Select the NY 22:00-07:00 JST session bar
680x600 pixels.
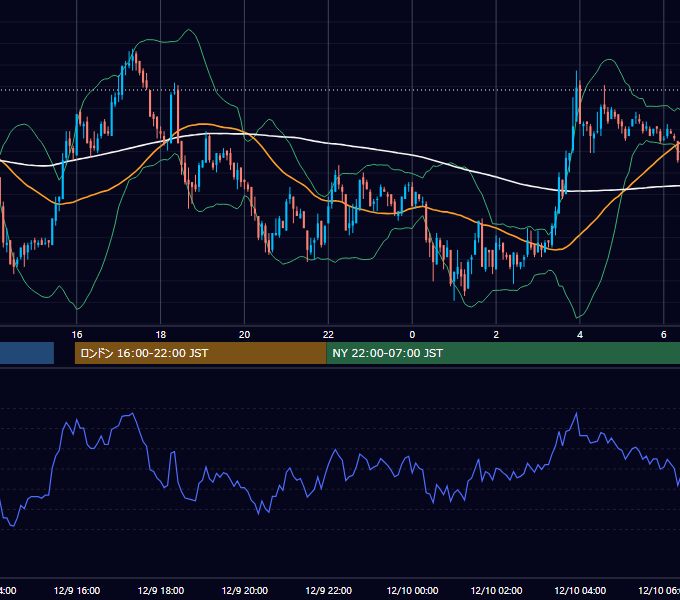503,353
